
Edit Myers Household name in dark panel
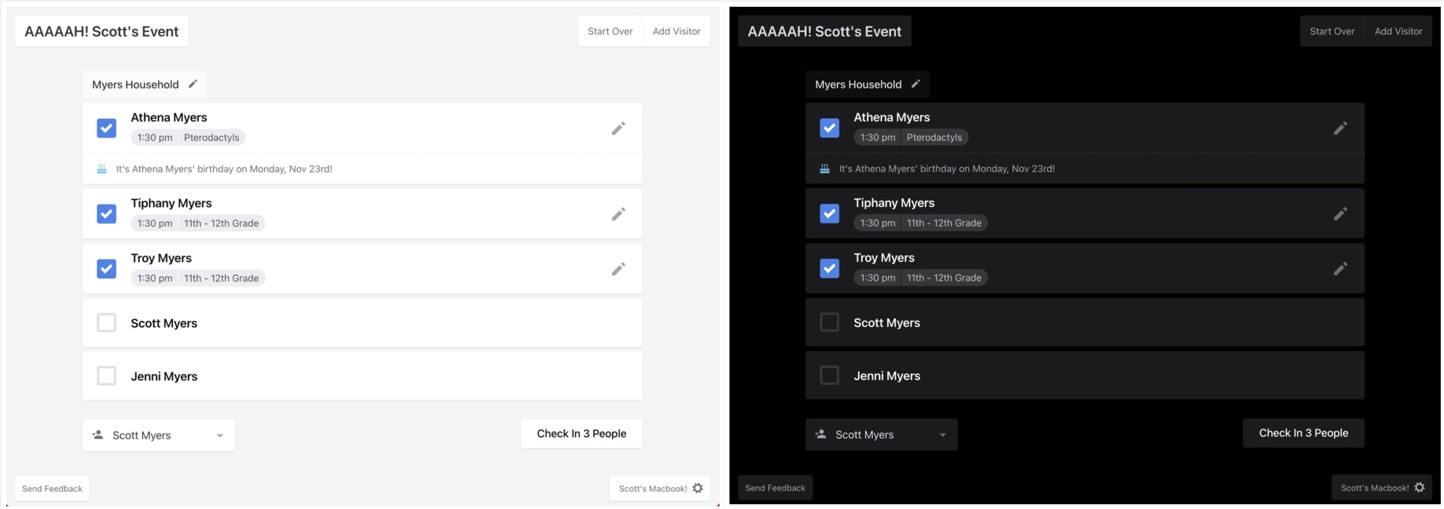click(915, 84)
